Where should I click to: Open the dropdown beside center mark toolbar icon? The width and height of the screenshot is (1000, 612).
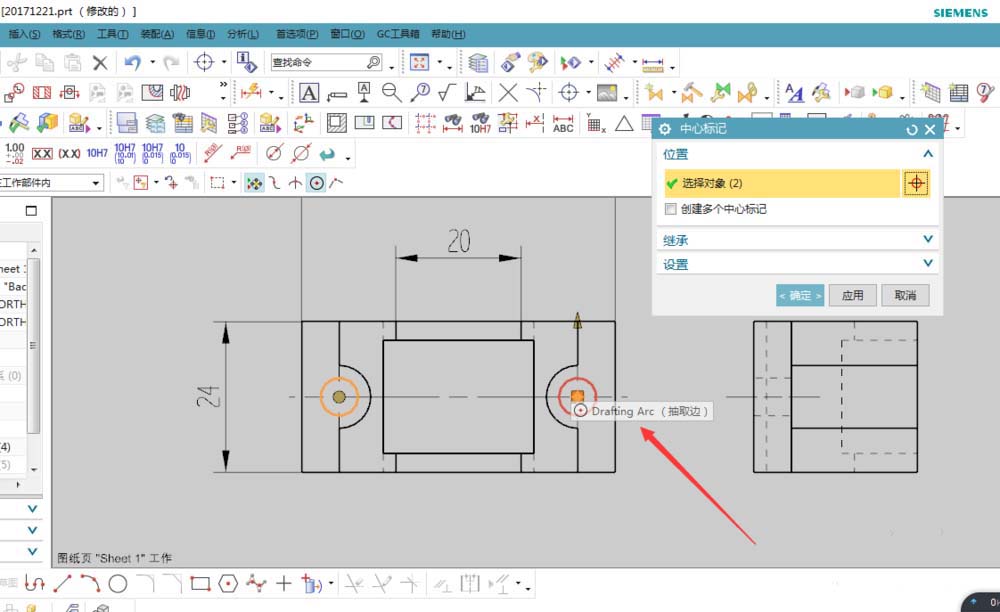click(x=588, y=93)
